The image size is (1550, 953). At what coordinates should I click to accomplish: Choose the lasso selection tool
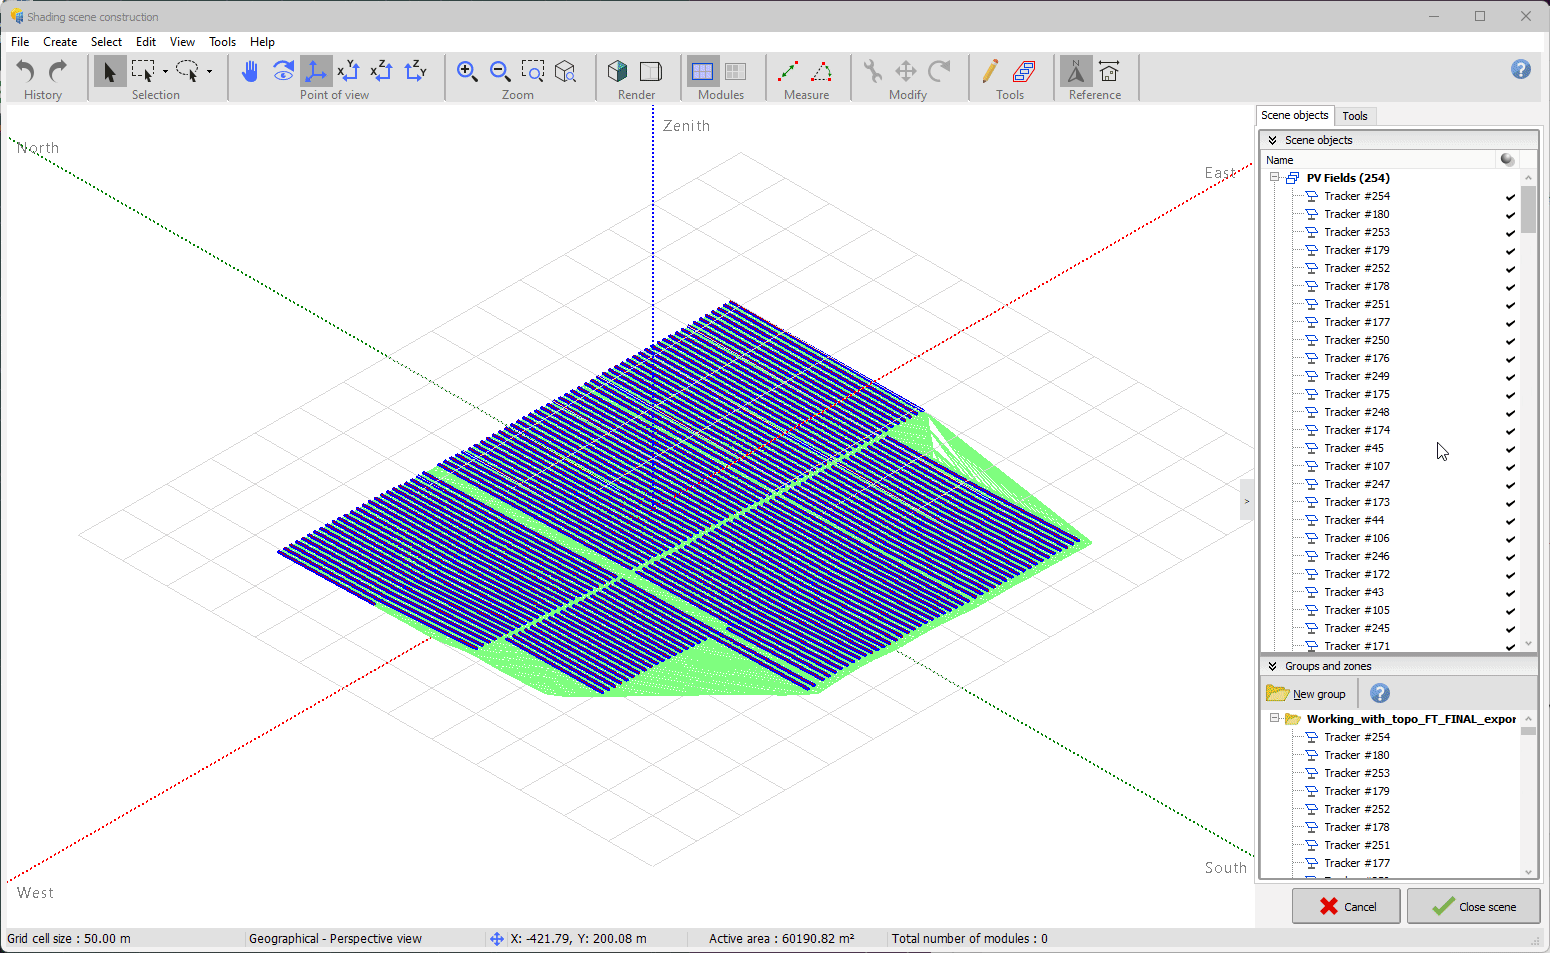[188, 71]
